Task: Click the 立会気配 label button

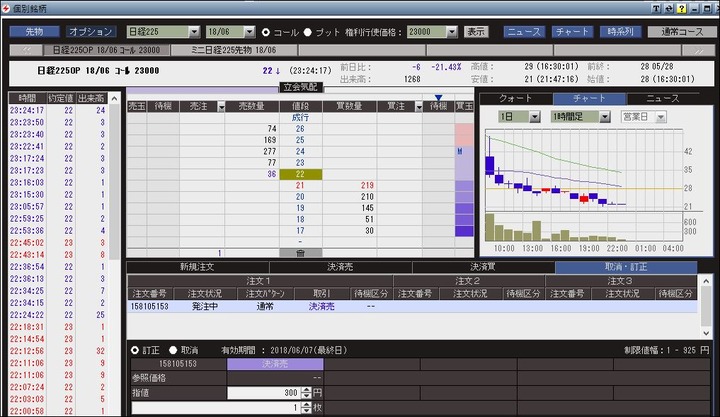Action: 301,87
